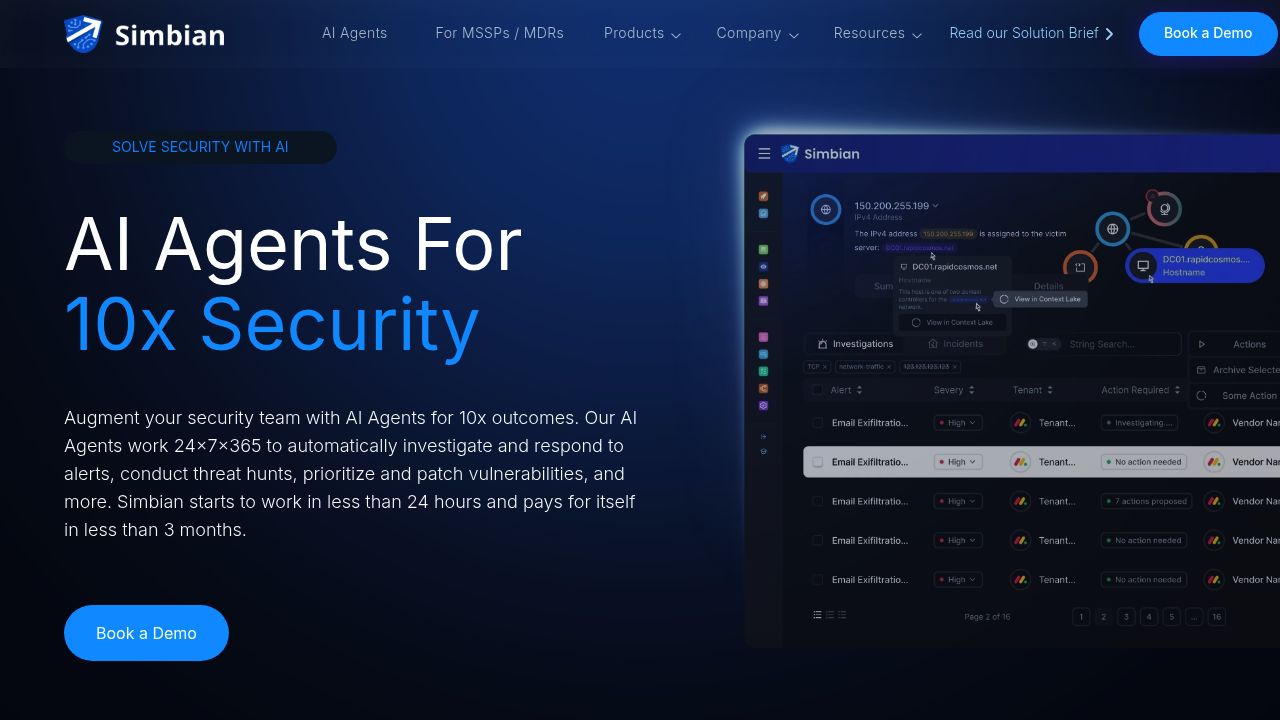
Task: Click the purple hexagon icon in the sidebar
Action: pyautogui.click(x=764, y=405)
